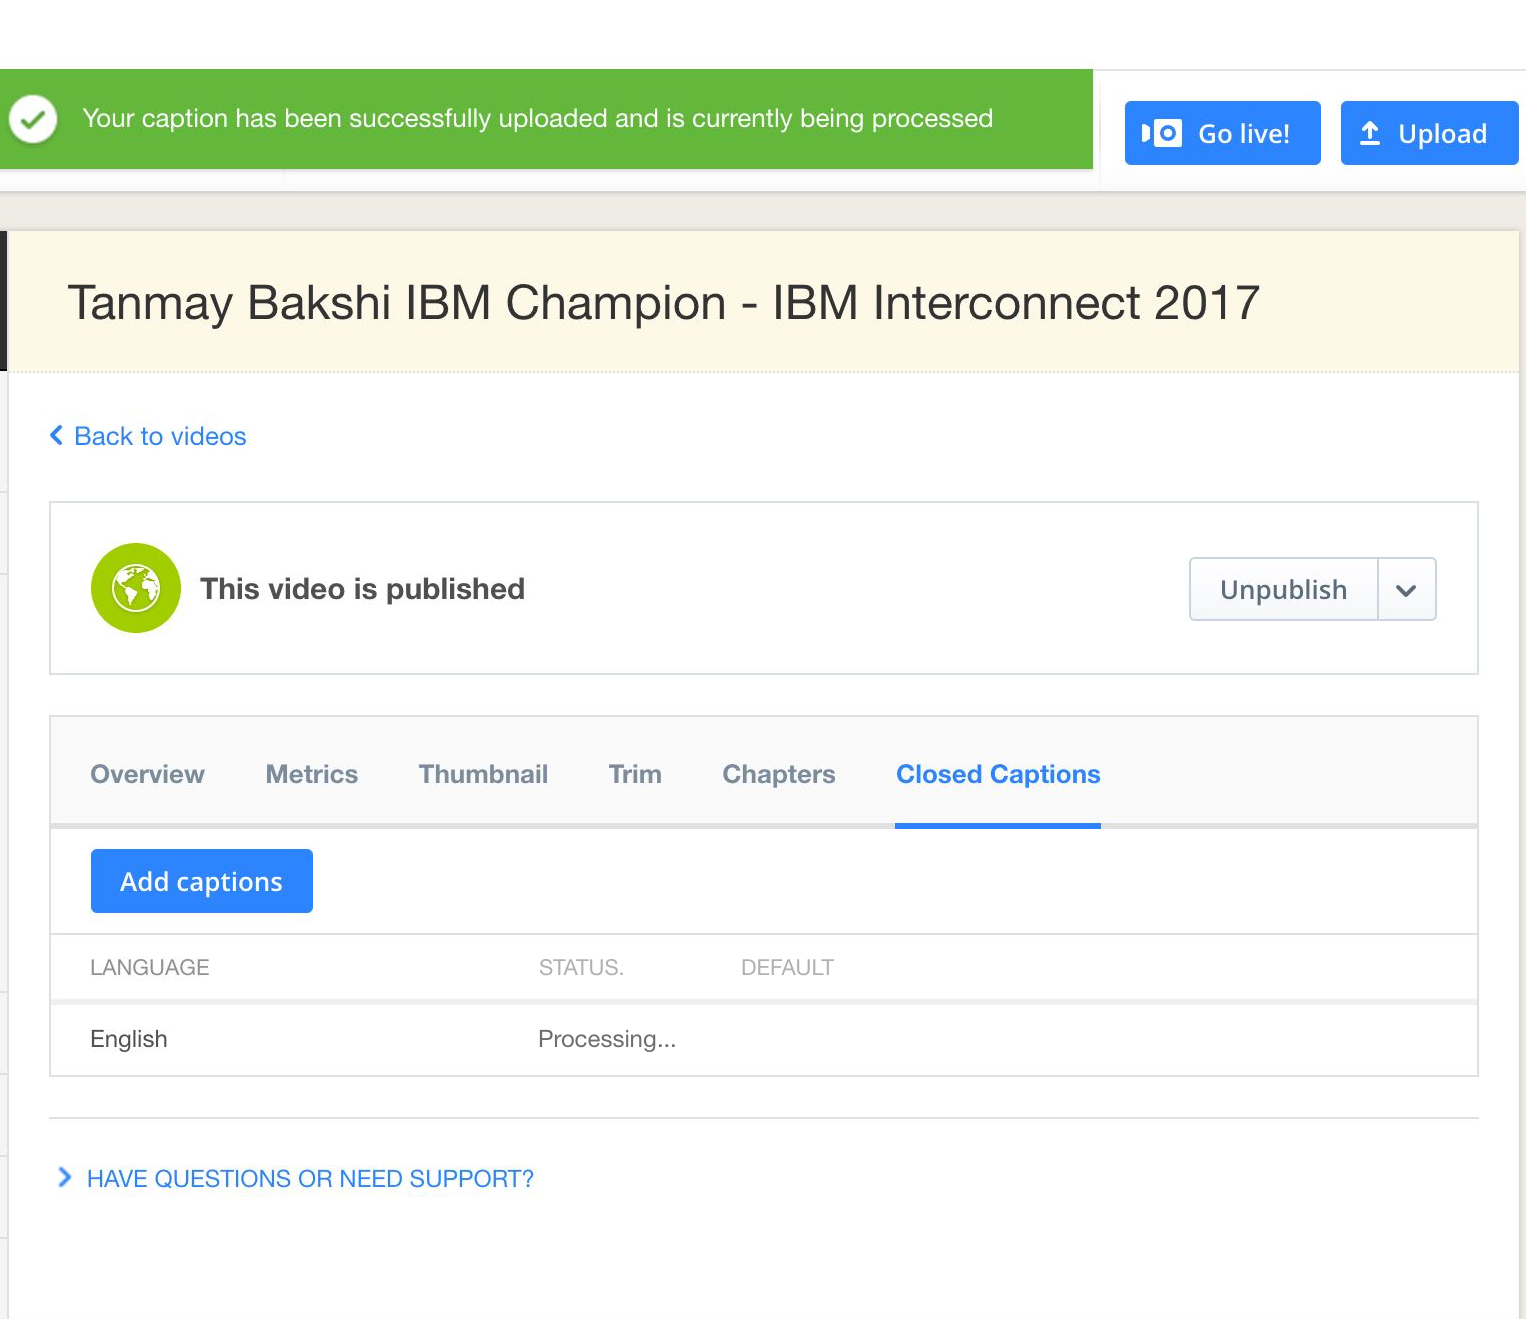Open the Chapters tab
Viewport: 1526px width, 1319px height.
[778, 774]
